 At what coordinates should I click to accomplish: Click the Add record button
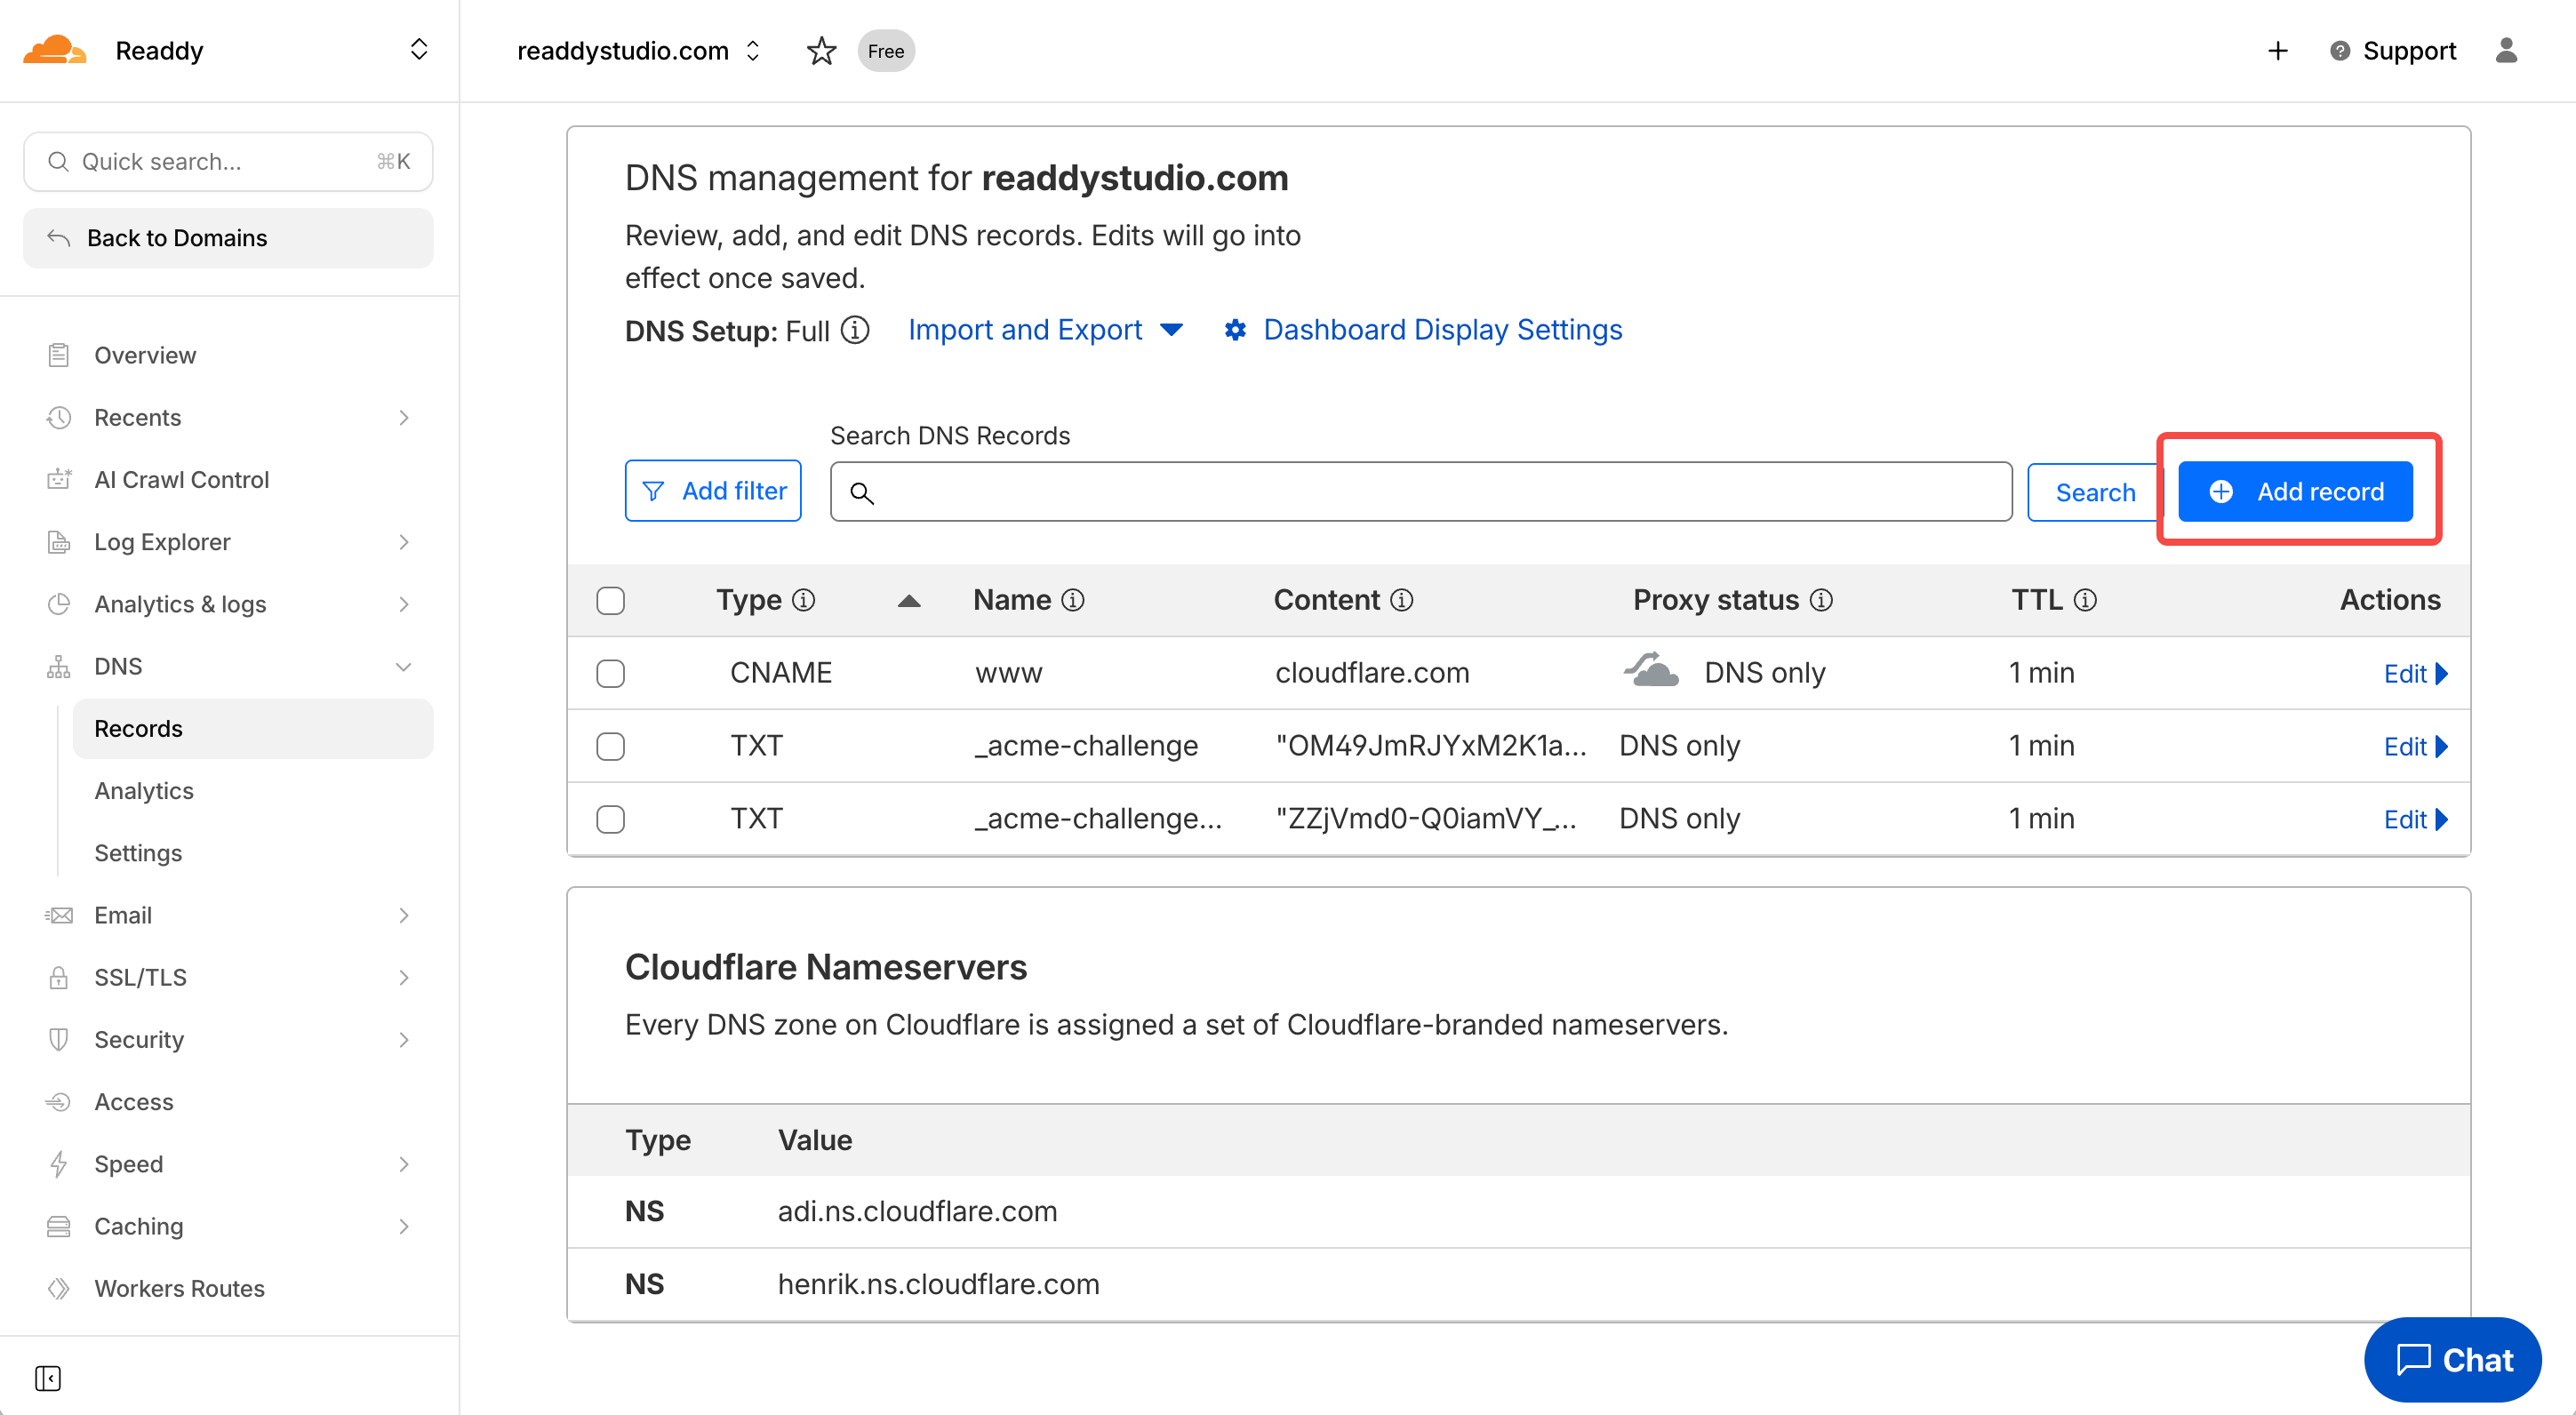pos(2295,491)
